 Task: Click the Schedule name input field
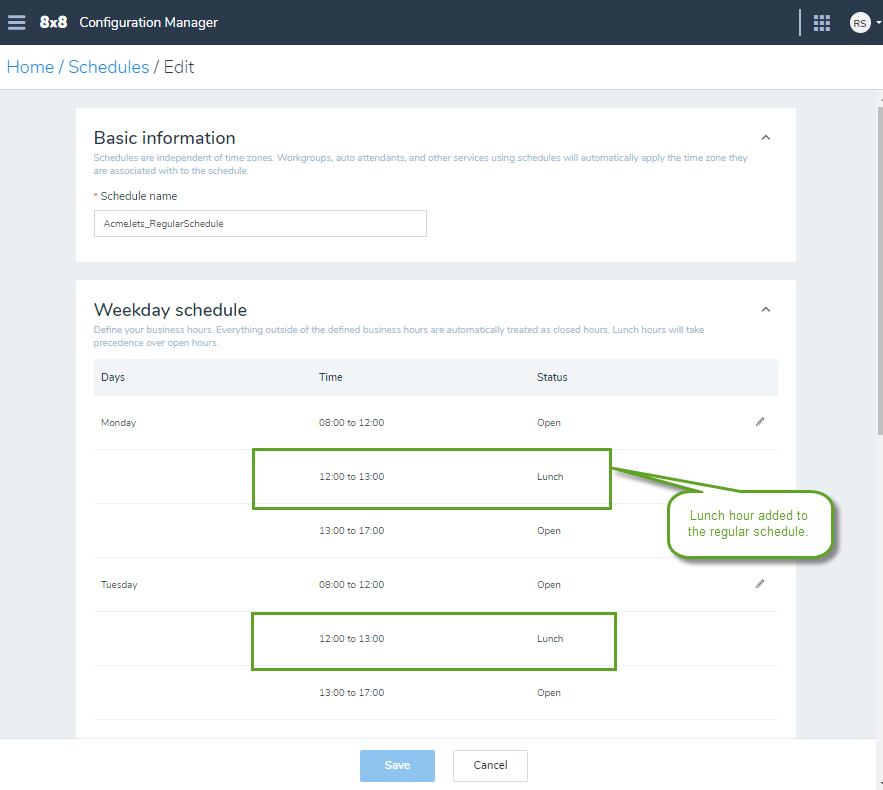260,224
